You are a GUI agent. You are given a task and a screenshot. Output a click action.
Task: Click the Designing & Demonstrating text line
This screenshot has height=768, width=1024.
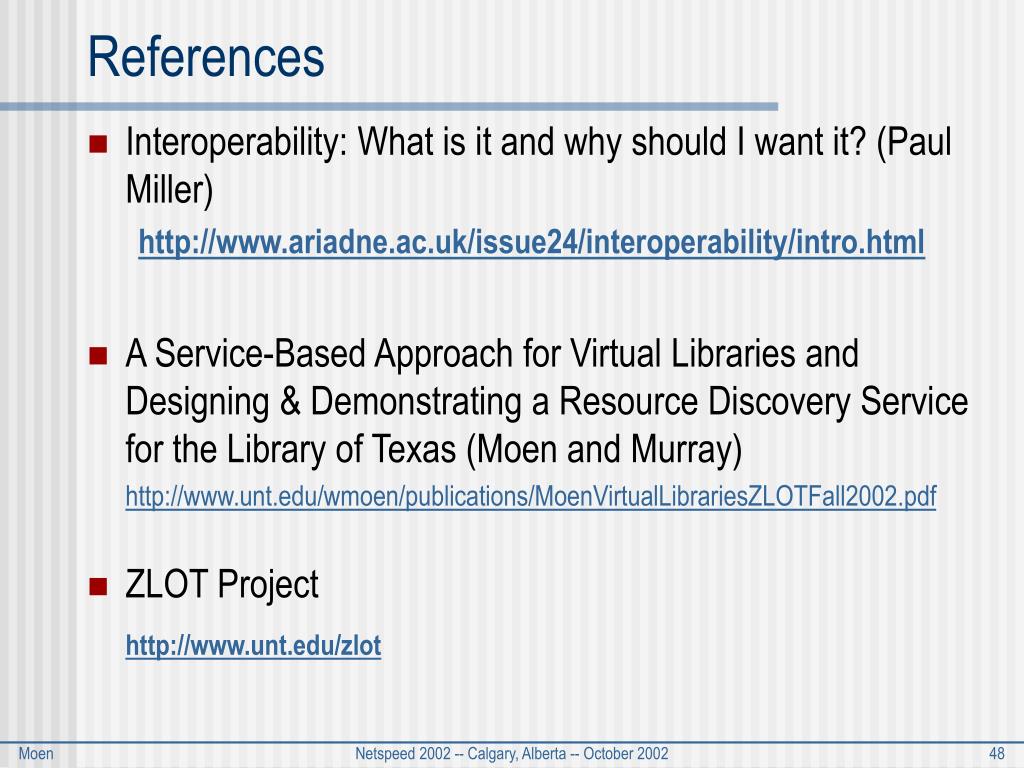pyautogui.click(x=547, y=402)
